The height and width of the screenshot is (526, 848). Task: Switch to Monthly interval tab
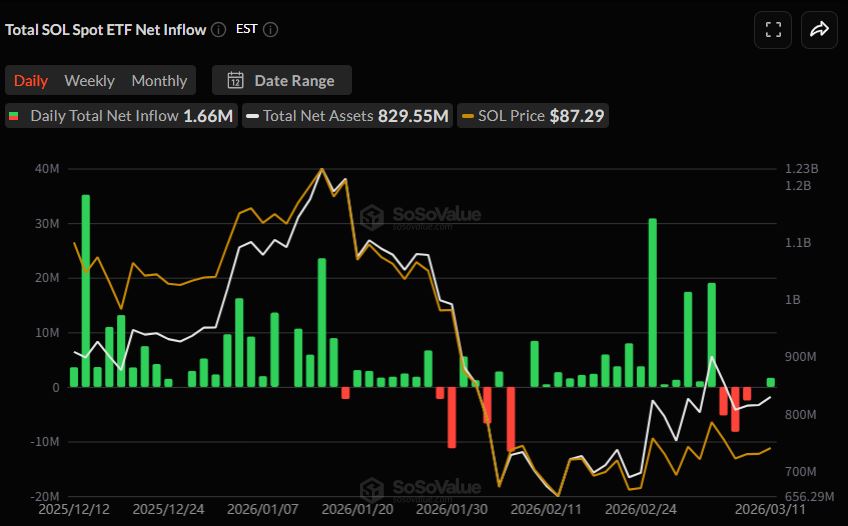point(159,80)
